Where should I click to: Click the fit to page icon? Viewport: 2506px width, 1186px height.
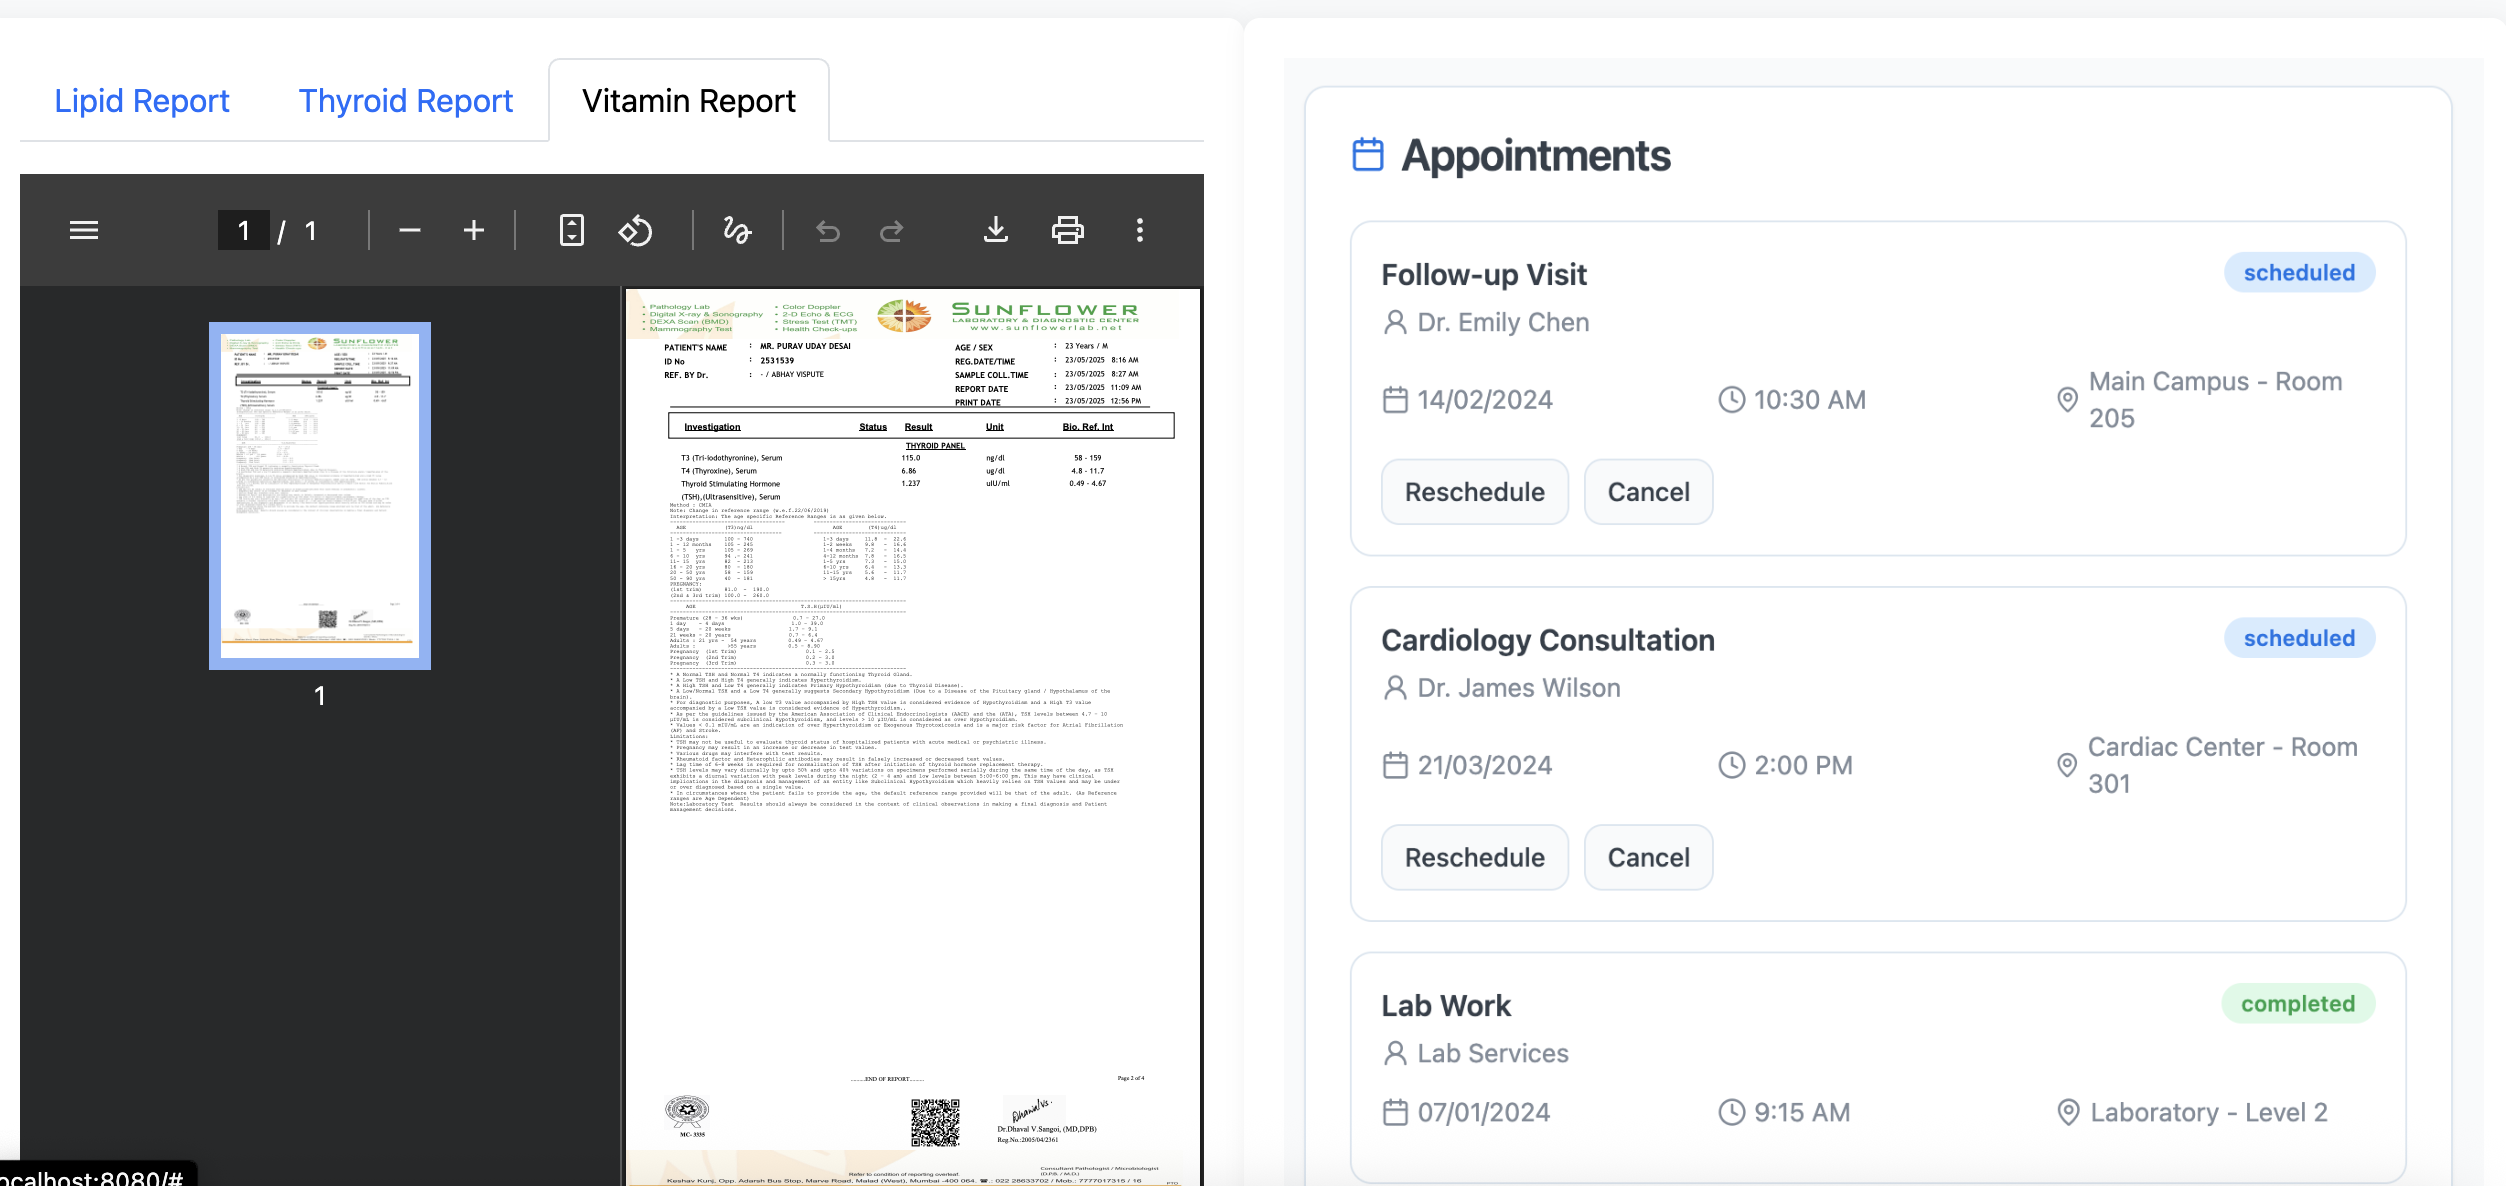pyautogui.click(x=571, y=231)
